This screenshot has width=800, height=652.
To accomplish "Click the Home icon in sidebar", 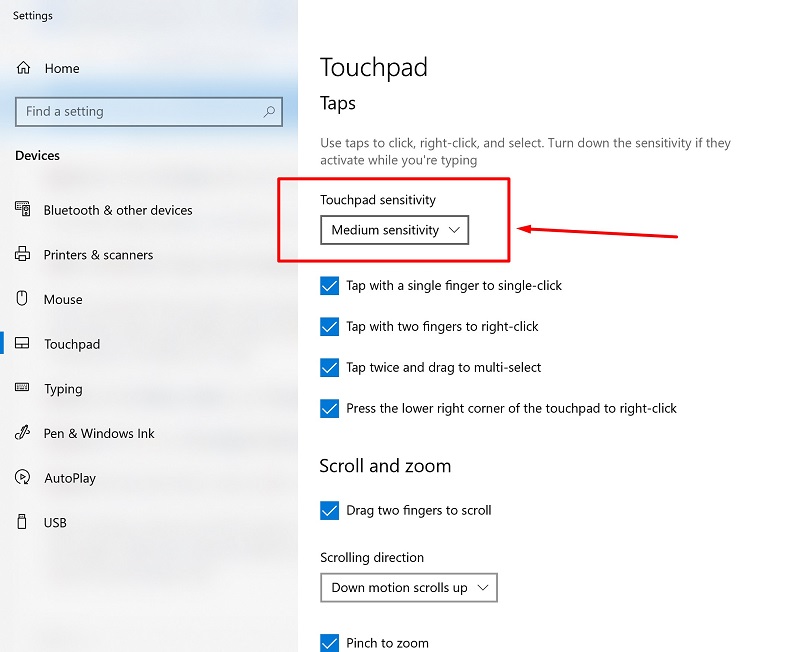I will (x=23, y=68).
